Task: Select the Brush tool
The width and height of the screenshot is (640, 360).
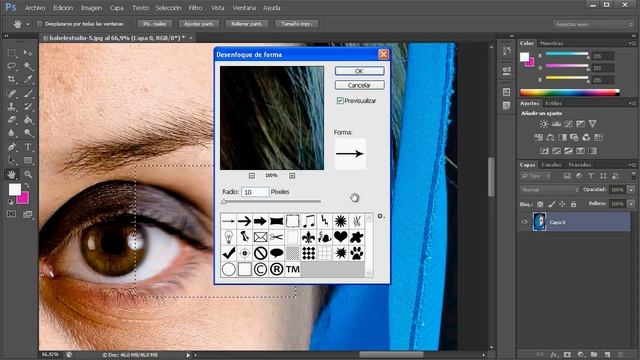Action: click(x=28, y=93)
